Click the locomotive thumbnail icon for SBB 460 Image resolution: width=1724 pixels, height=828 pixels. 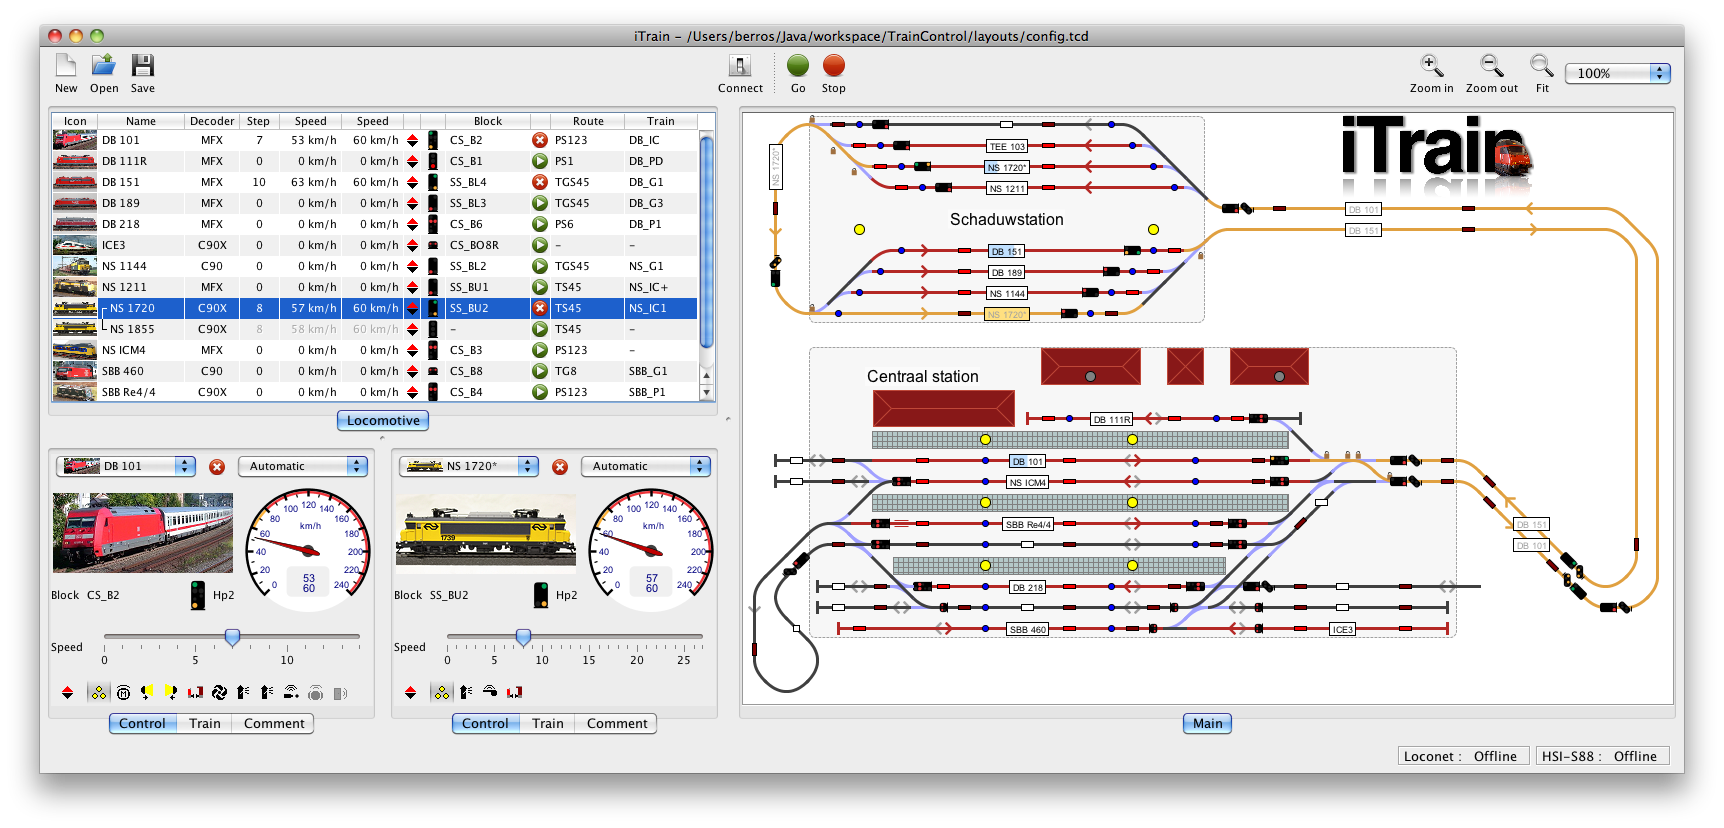tap(75, 371)
